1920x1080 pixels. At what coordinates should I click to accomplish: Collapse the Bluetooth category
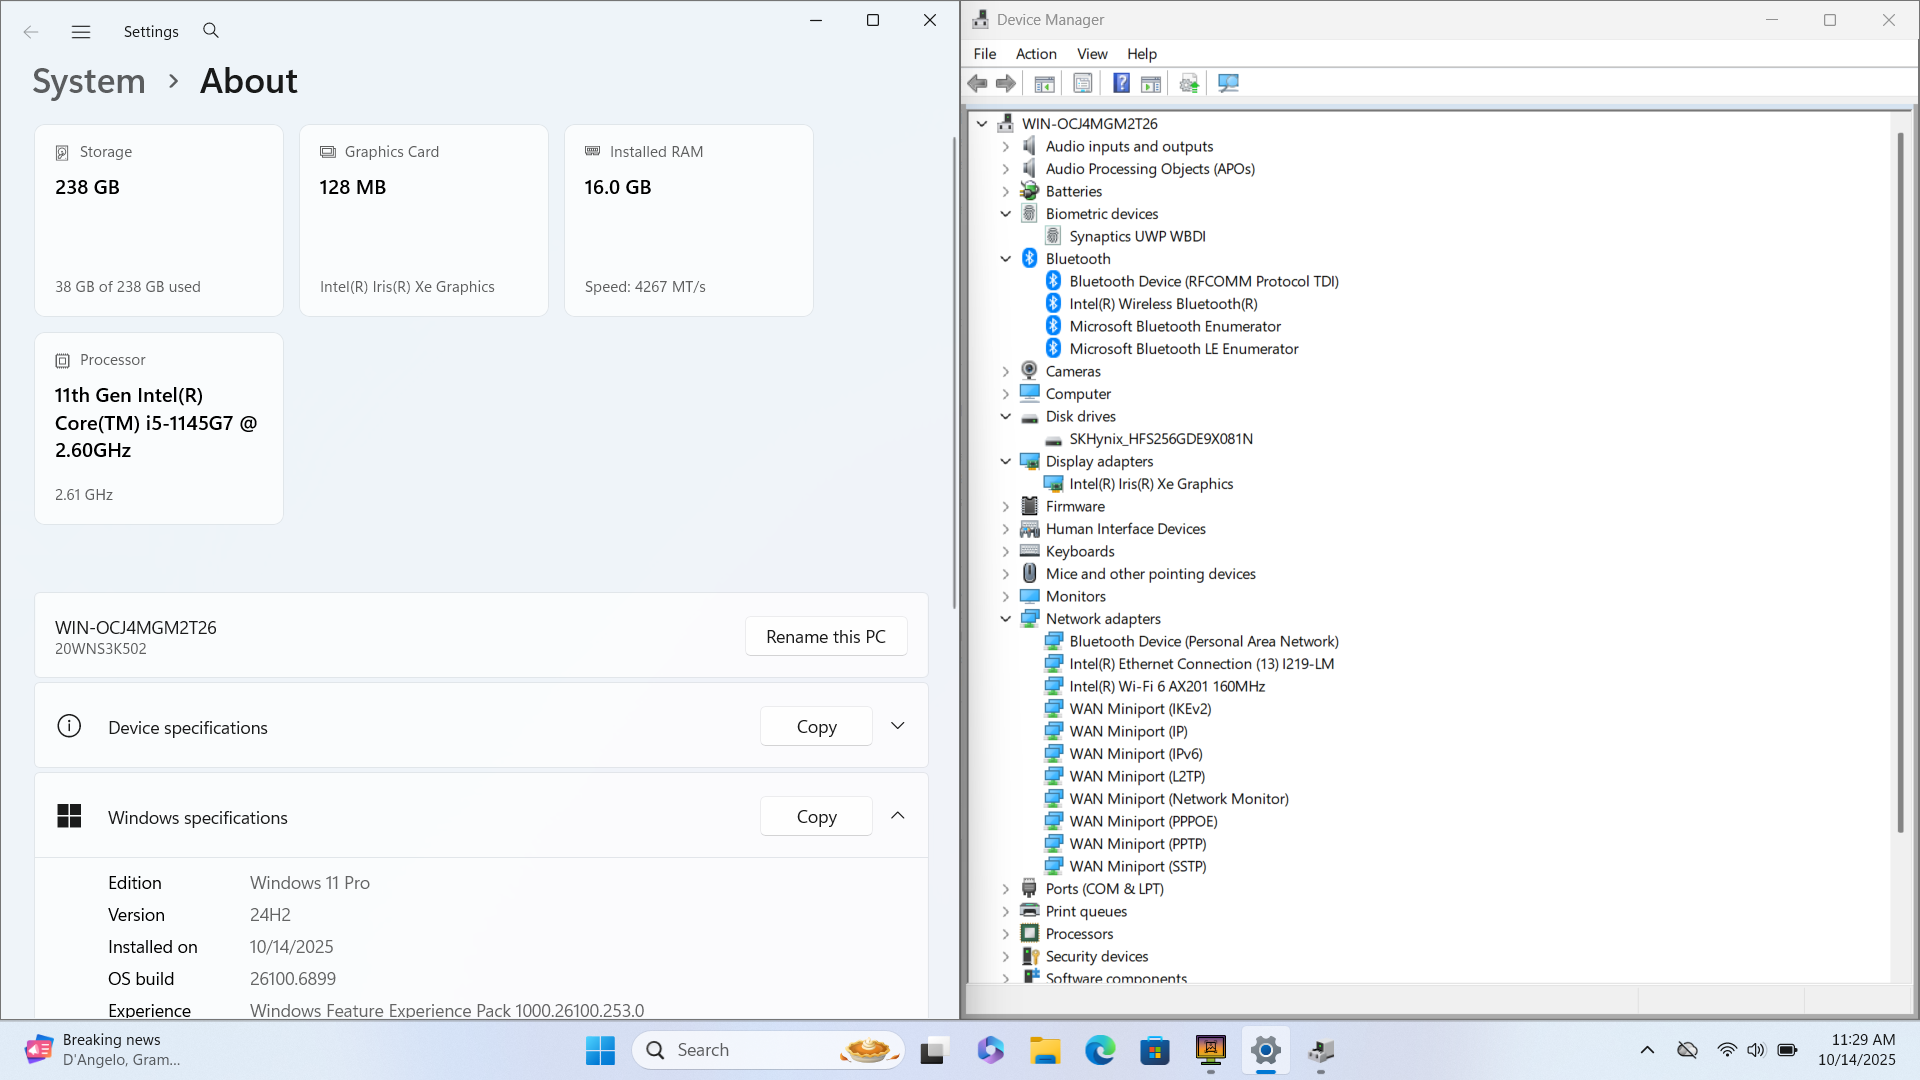pos(1006,259)
